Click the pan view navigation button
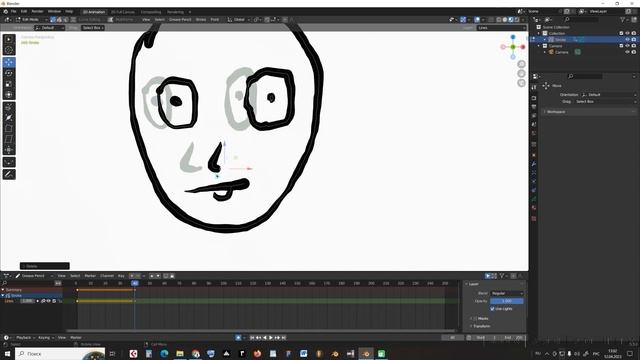Image resolution: width=640 pixels, height=360 pixels. (521, 73)
